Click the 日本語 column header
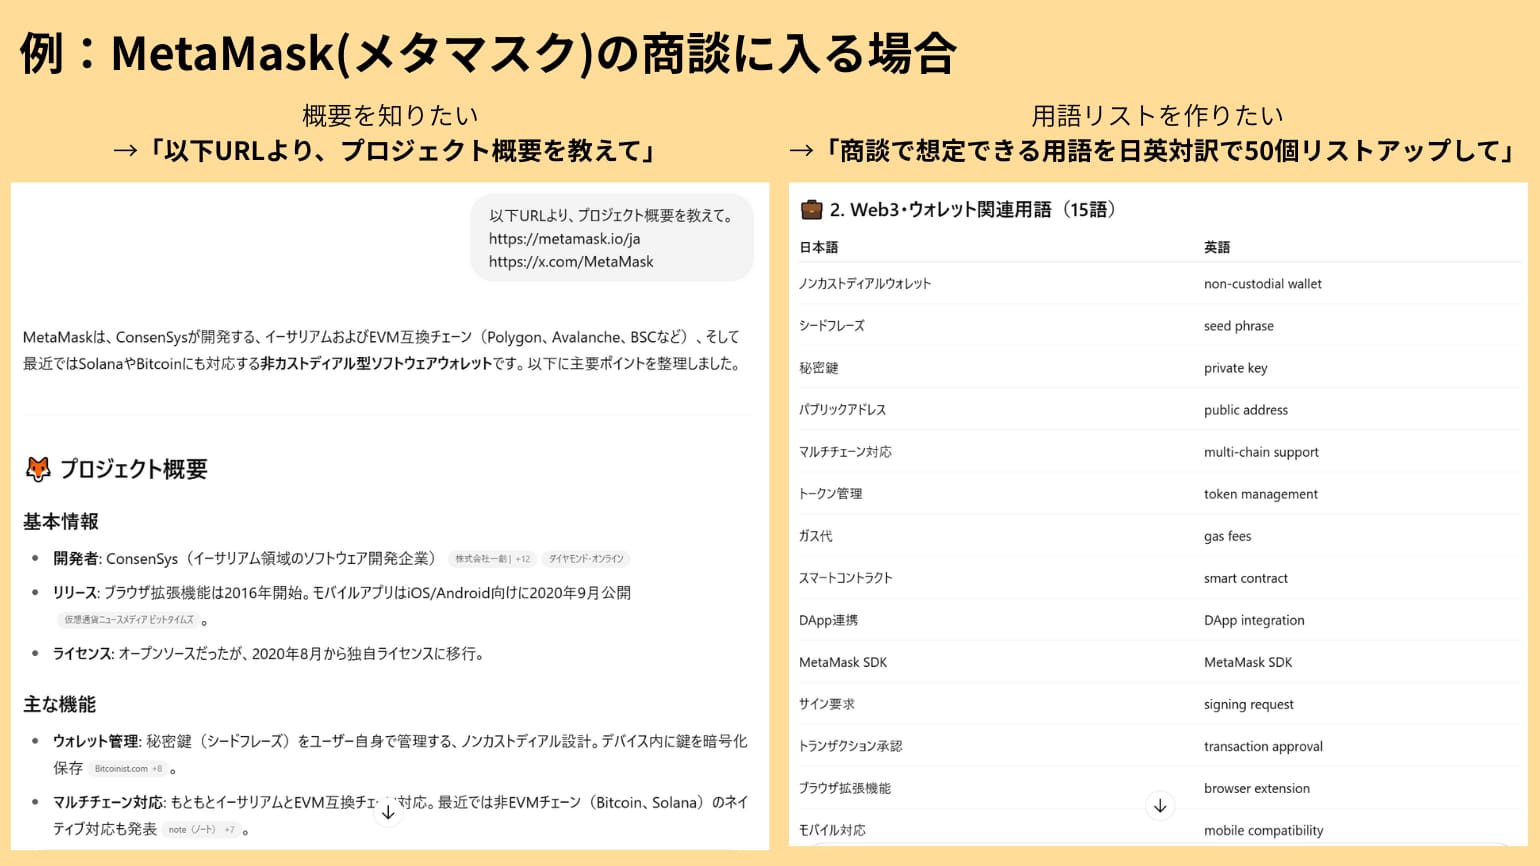Screen dimensions: 1540x866 point(819,247)
